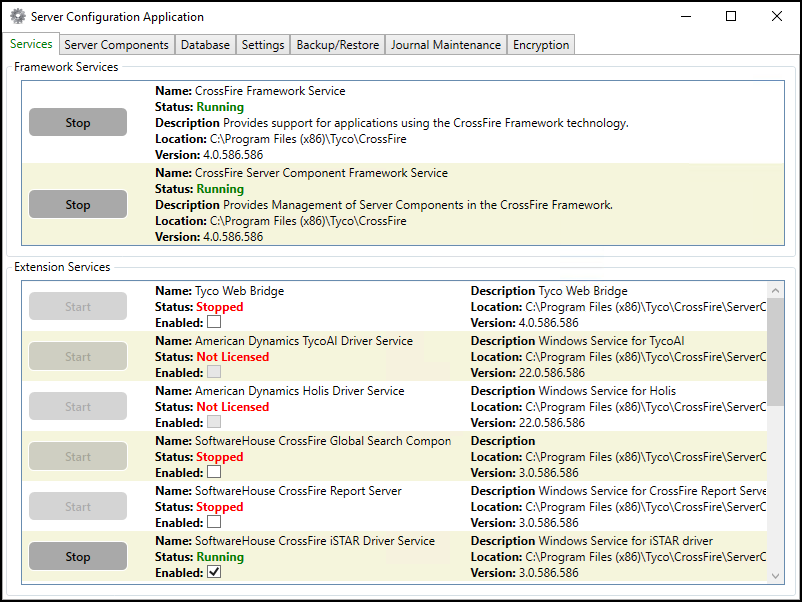
Task: Maximize the Server Configuration Application window
Action: click(x=731, y=17)
